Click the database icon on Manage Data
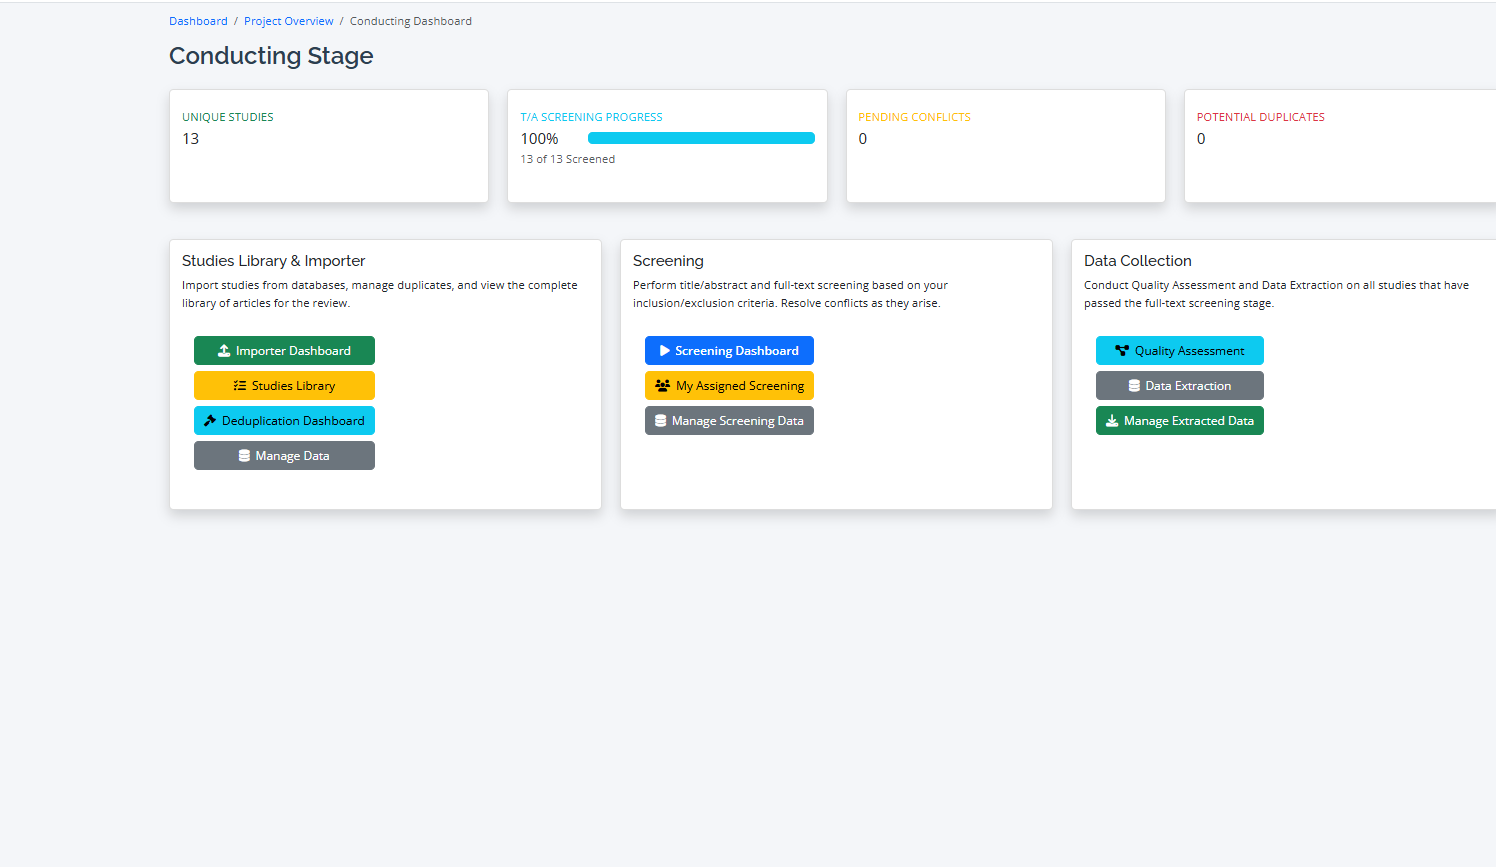This screenshot has width=1496, height=867. click(244, 456)
